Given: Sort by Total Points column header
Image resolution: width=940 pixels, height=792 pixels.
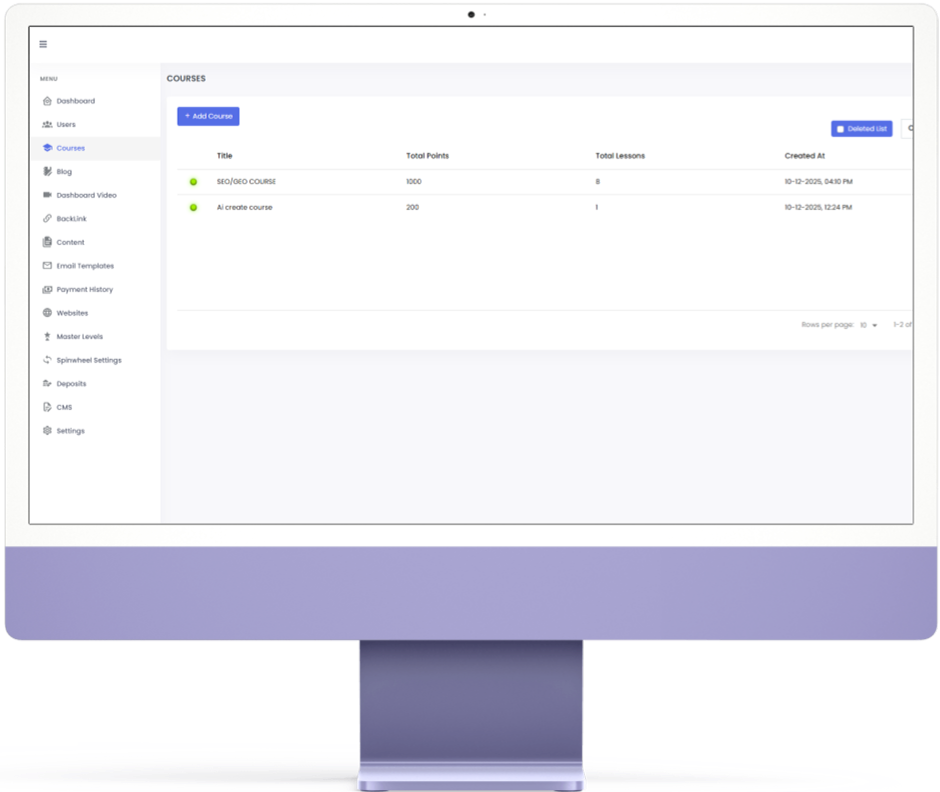Looking at the screenshot, I should [427, 156].
